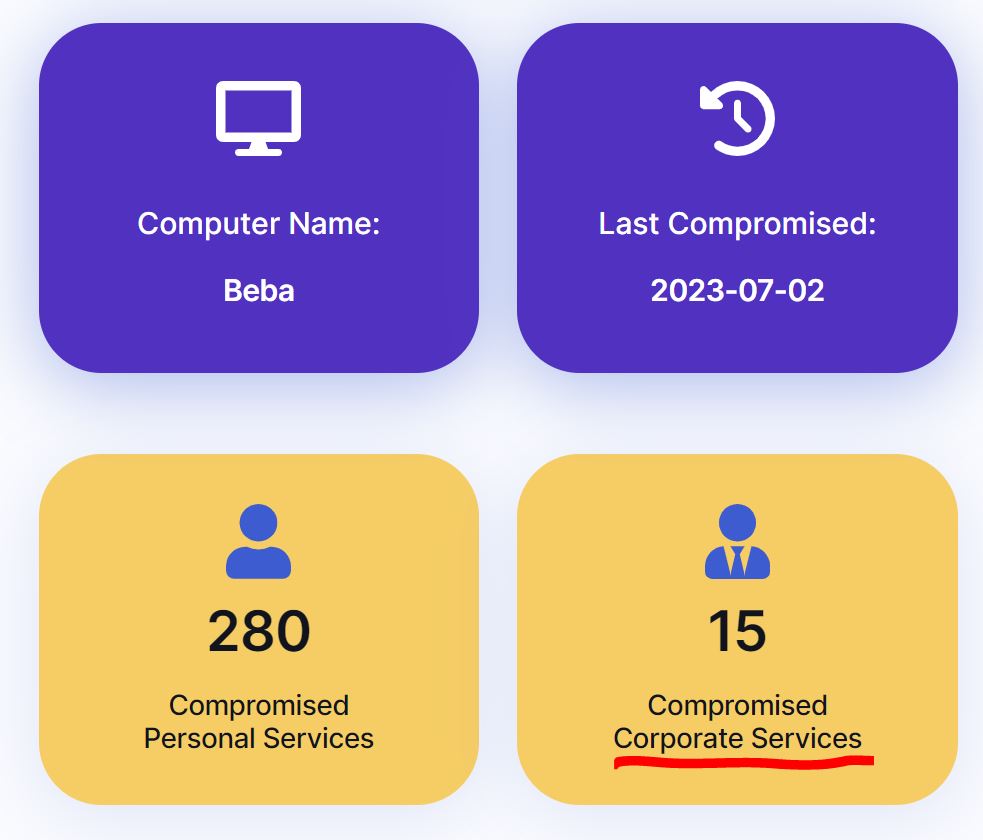Select the Last Compromised label
Viewport: 983px width, 840px height.
click(x=737, y=224)
